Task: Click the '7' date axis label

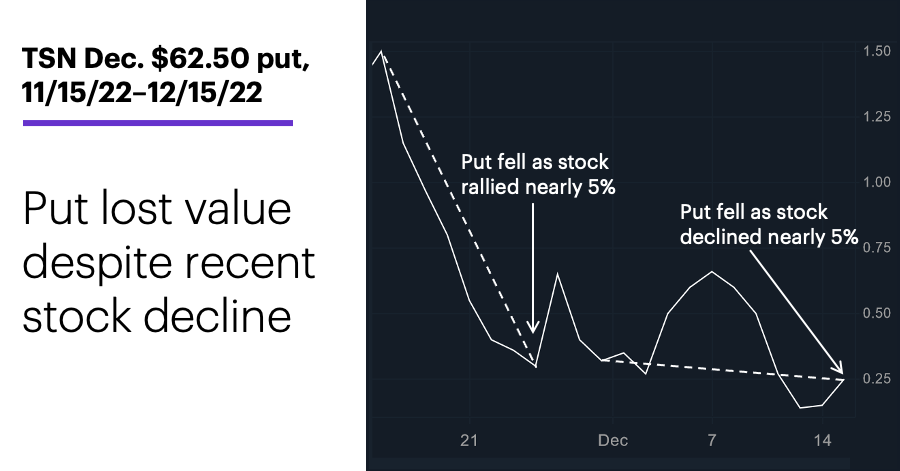Action: [x=712, y=441]
